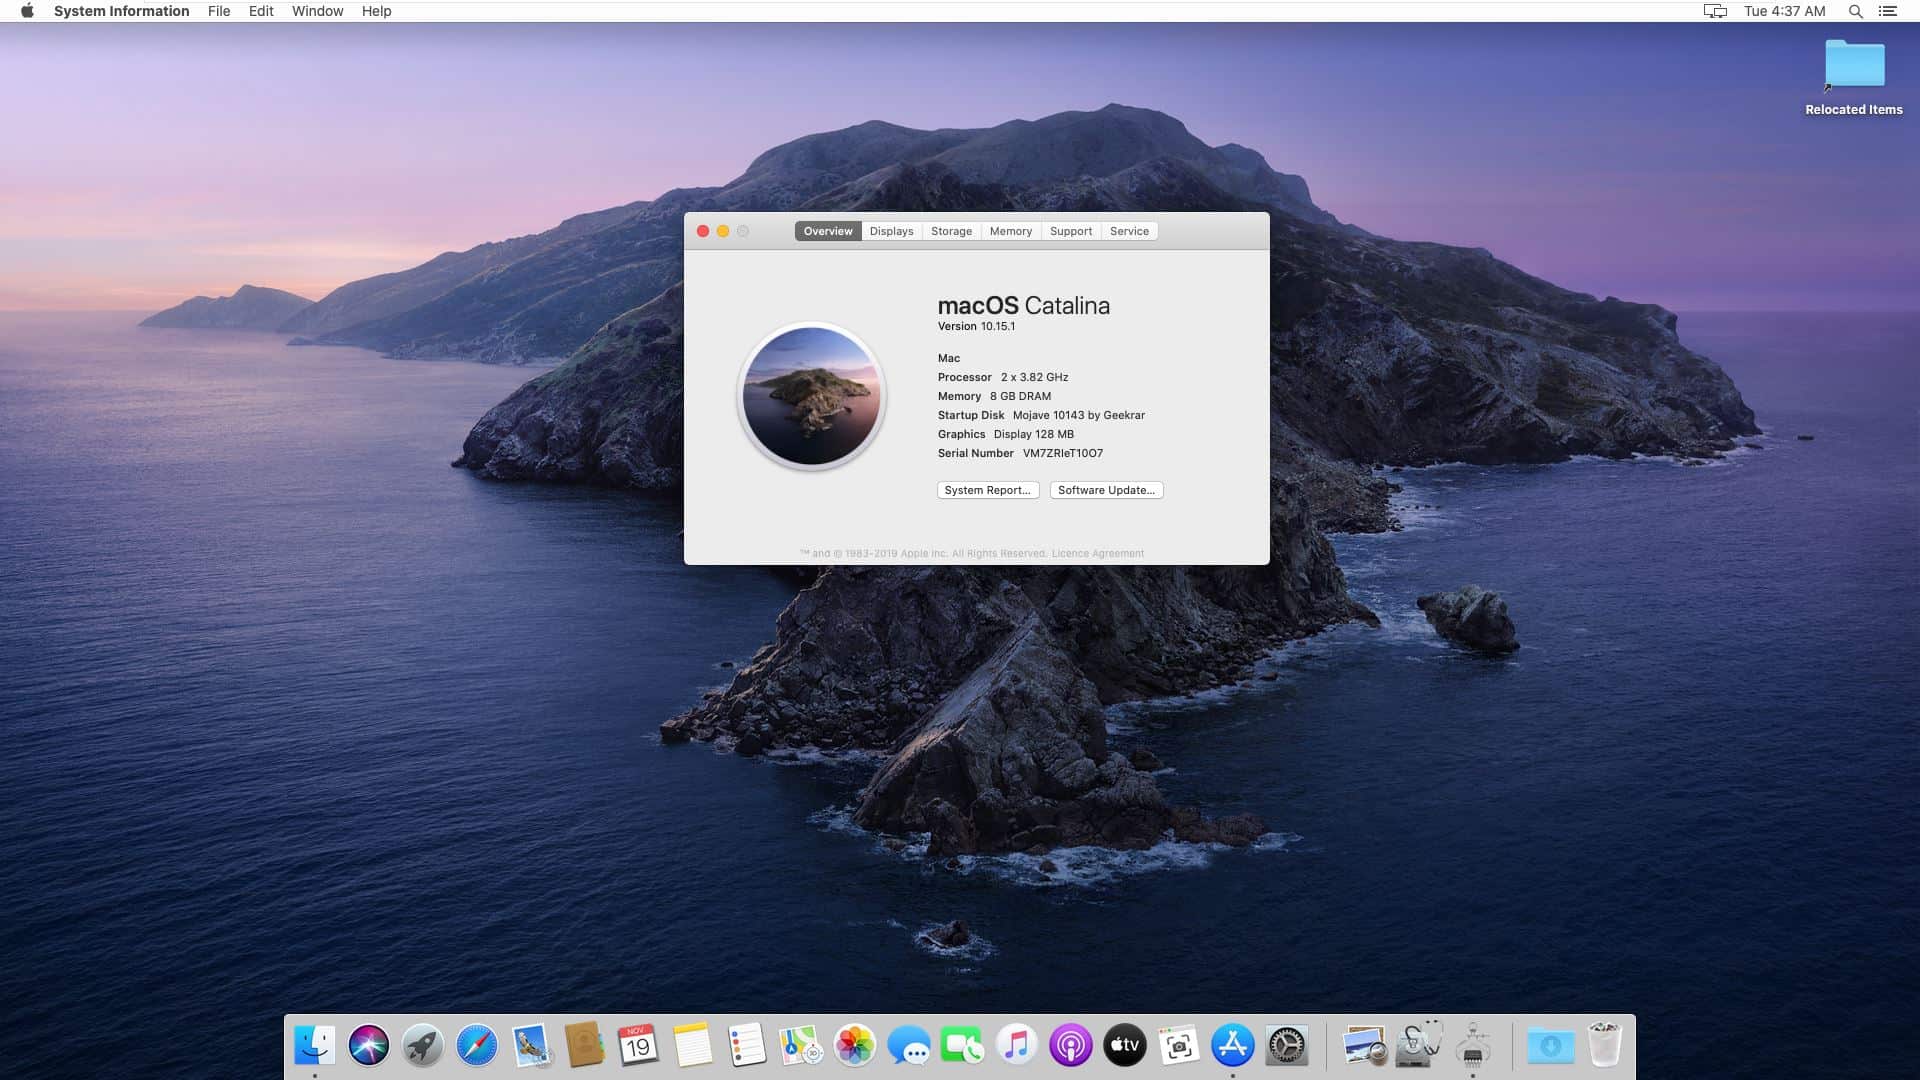Open the Notes app
This screenshot has height=1080, width=1920.
coord(693,1044)
